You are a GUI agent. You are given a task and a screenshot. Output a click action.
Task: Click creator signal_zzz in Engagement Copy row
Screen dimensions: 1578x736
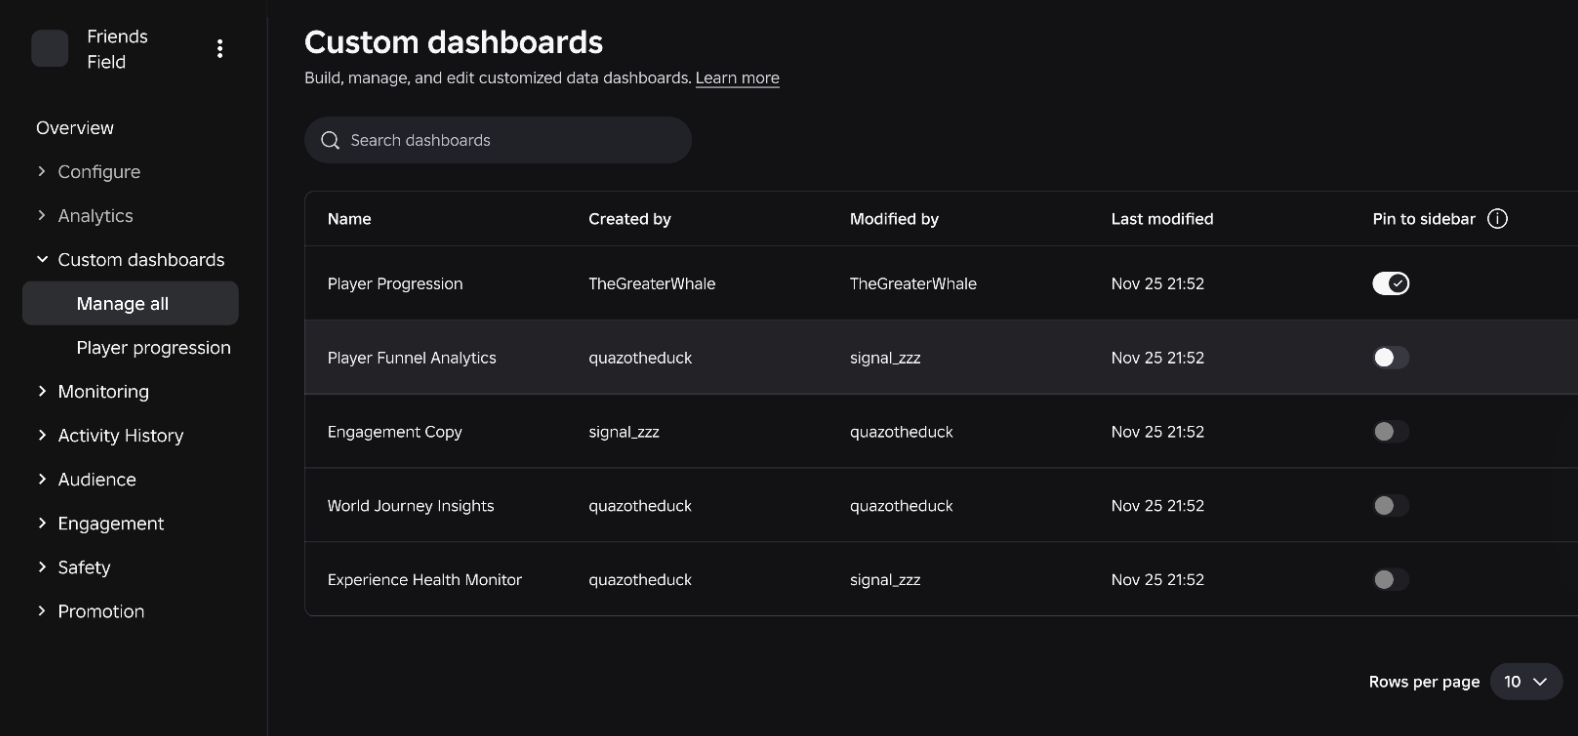point(624,432)
